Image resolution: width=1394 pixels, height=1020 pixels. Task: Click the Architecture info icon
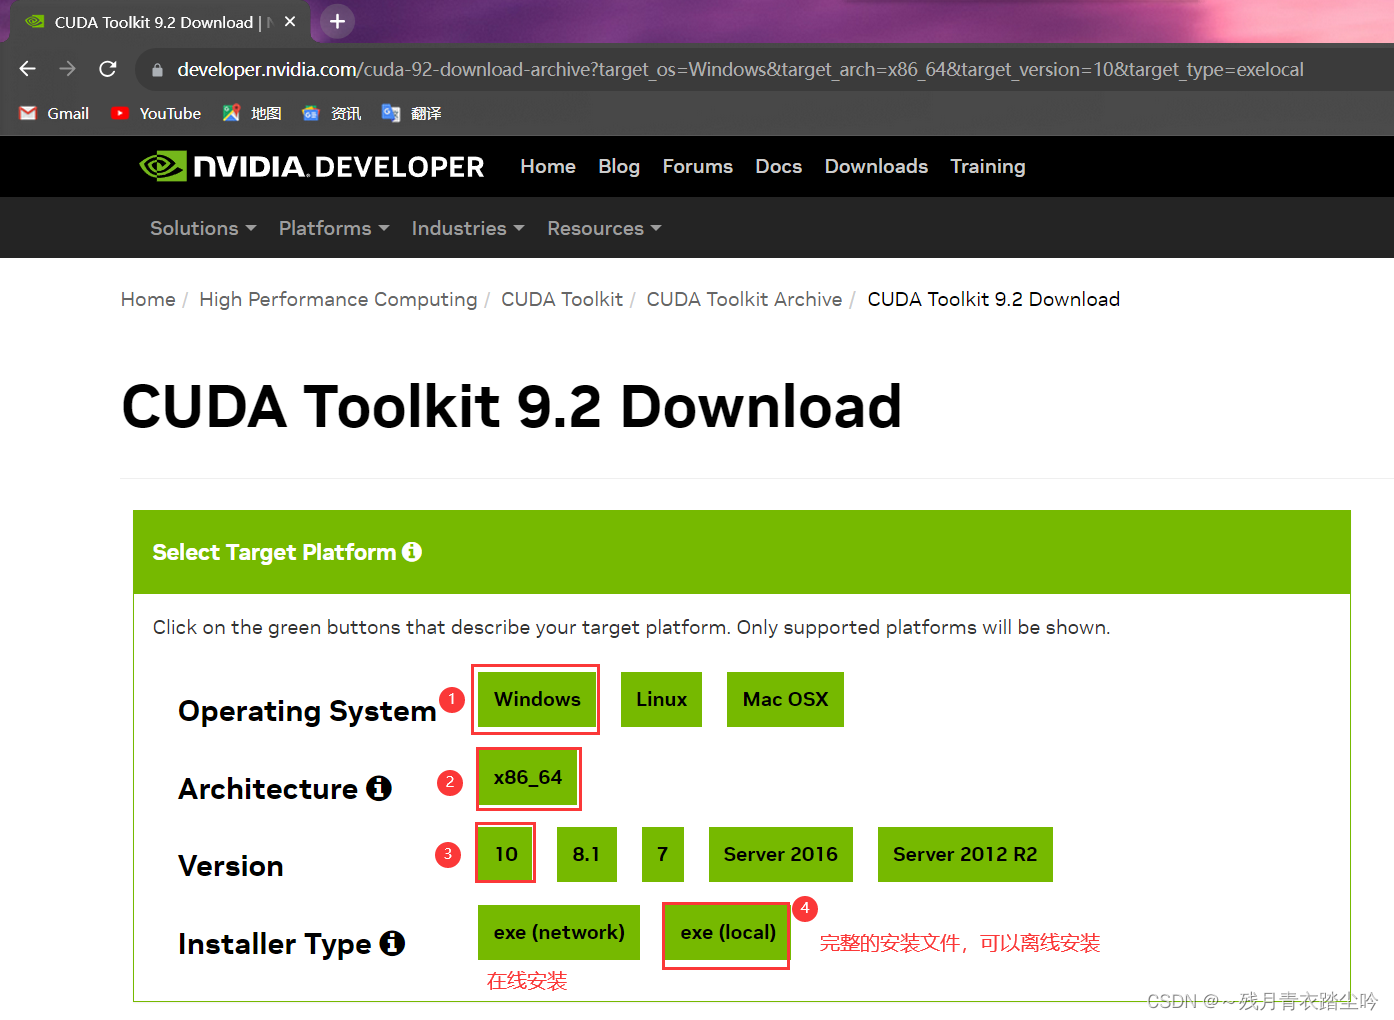point(379,788)
